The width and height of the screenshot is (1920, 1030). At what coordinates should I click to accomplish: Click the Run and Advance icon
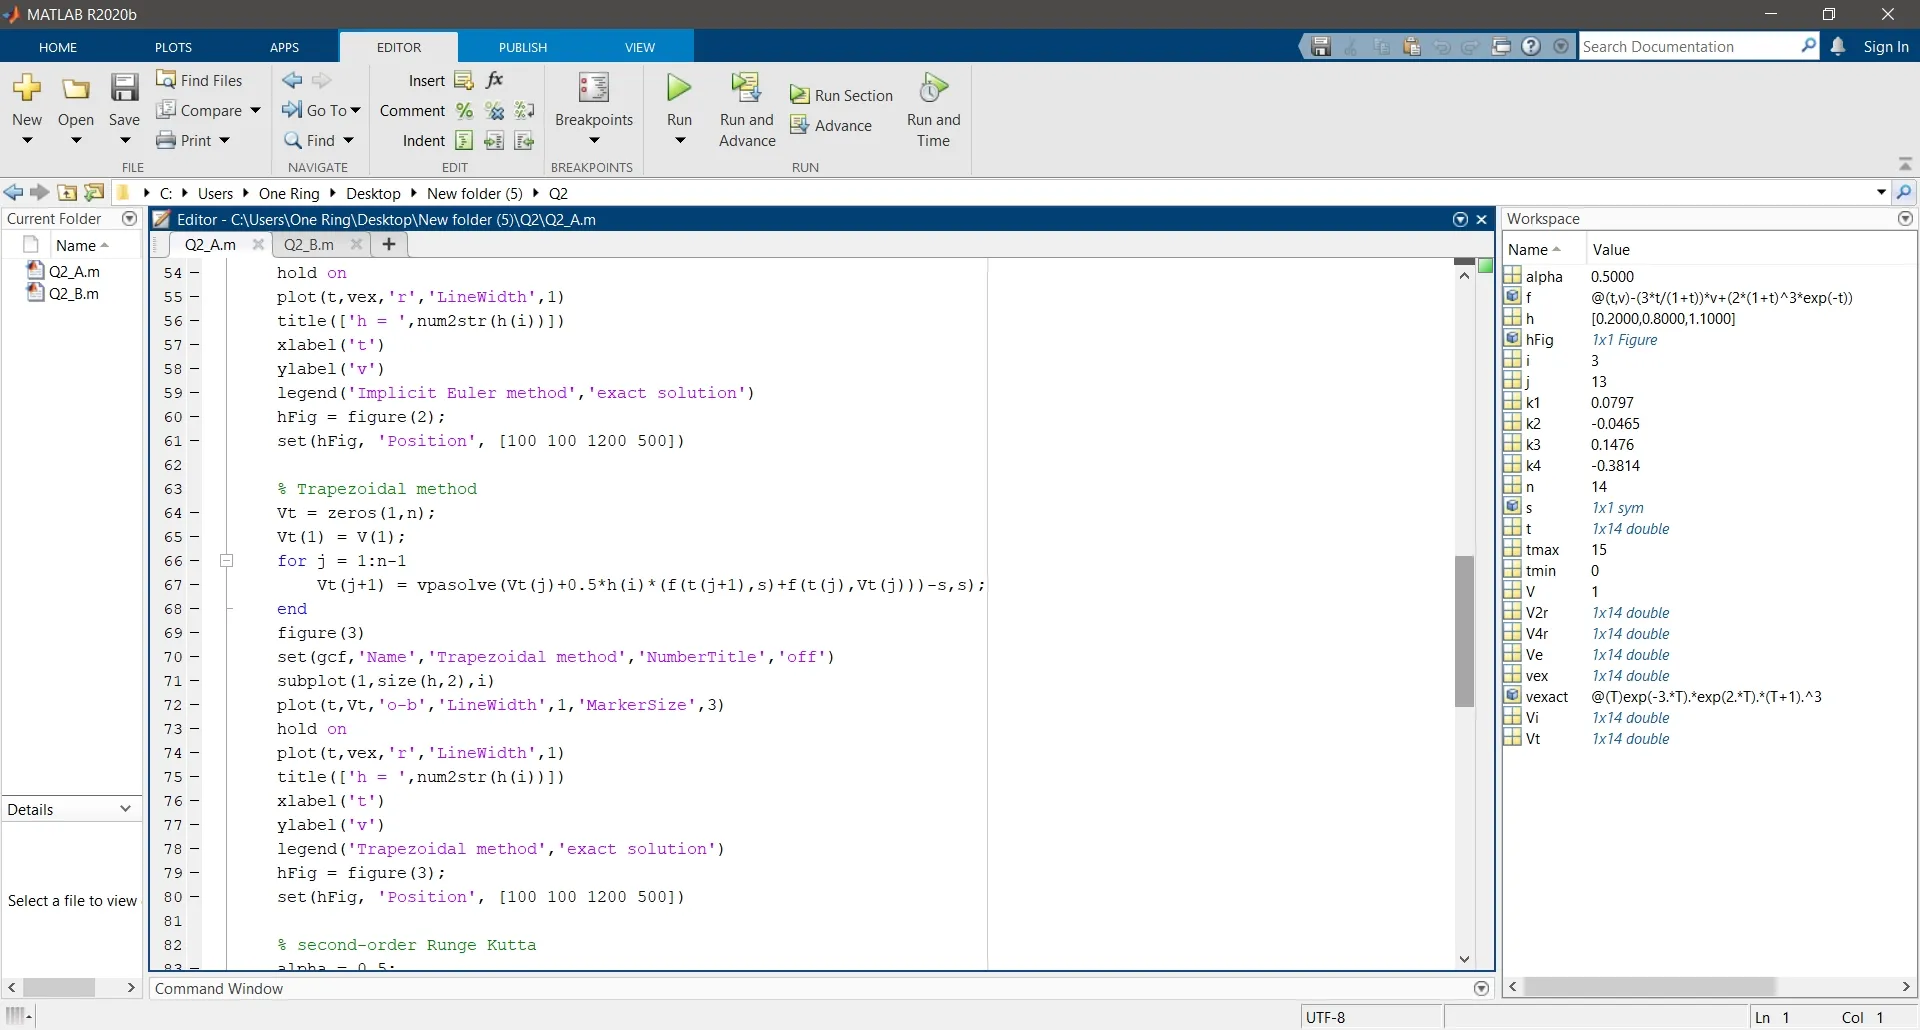[746, 89]
